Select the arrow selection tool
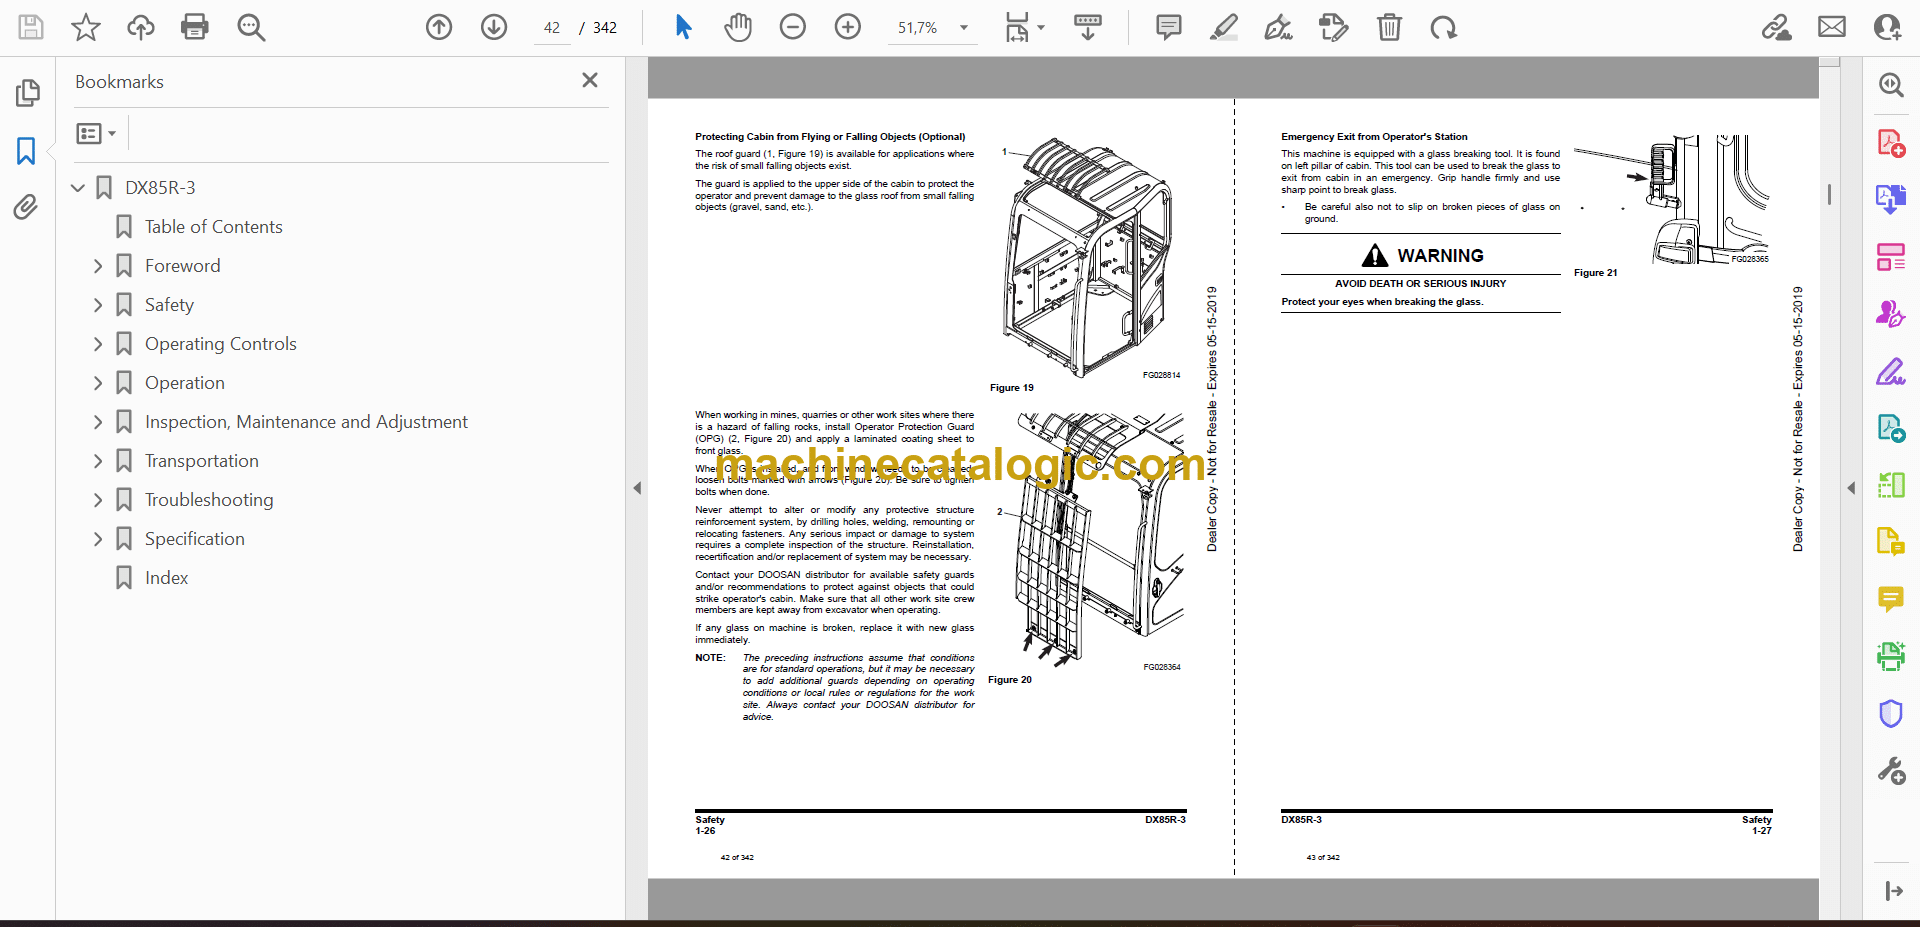 [683, 27]
